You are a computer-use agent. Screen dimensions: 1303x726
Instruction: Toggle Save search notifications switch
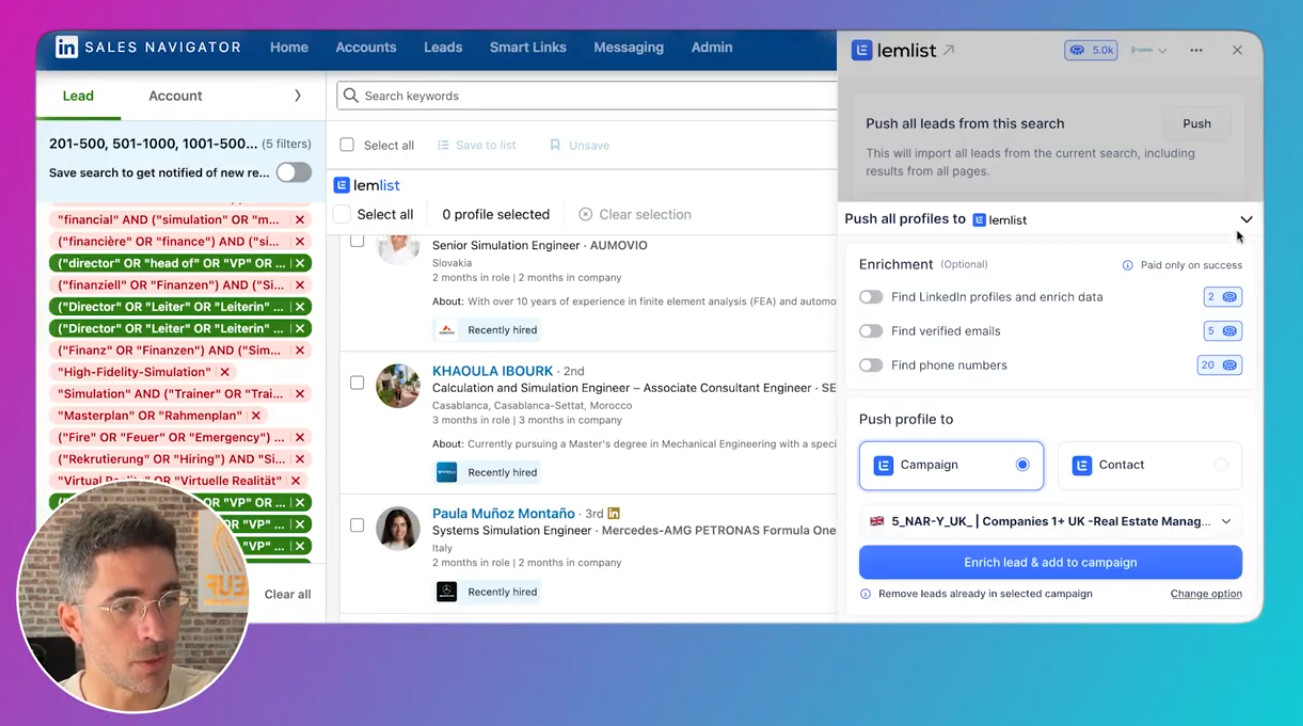(294, 172)
